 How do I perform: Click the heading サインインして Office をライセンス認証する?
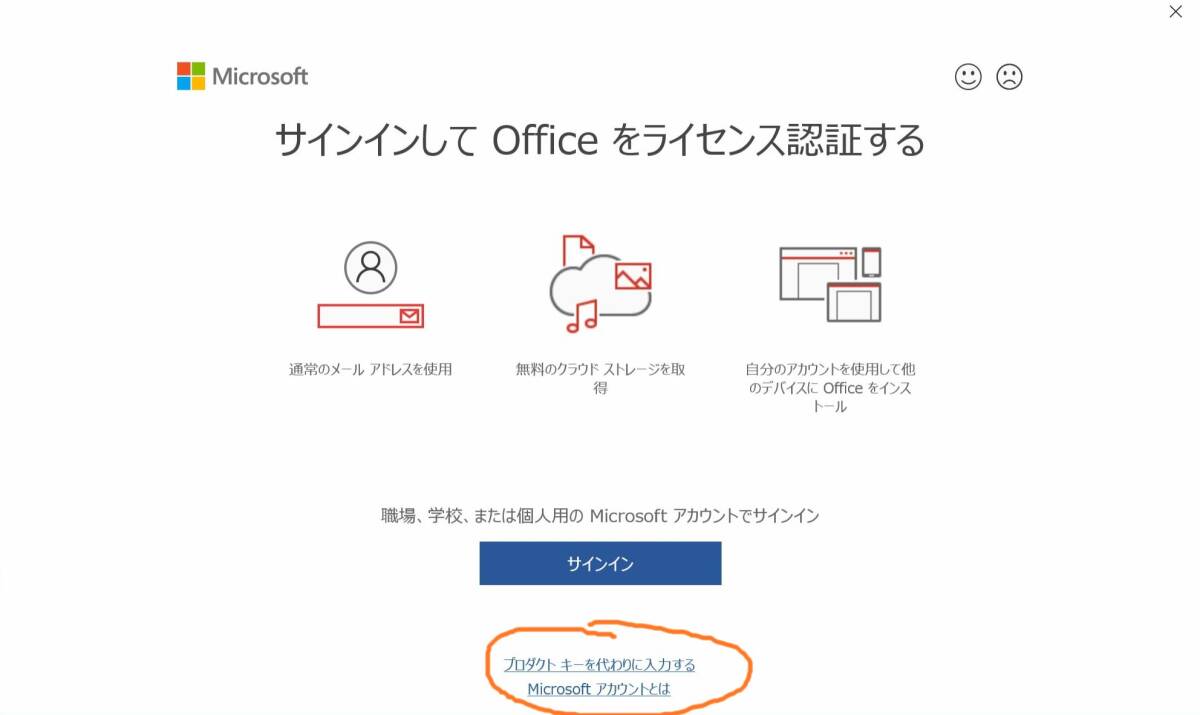pyautogui.click(x=600, y=141)
